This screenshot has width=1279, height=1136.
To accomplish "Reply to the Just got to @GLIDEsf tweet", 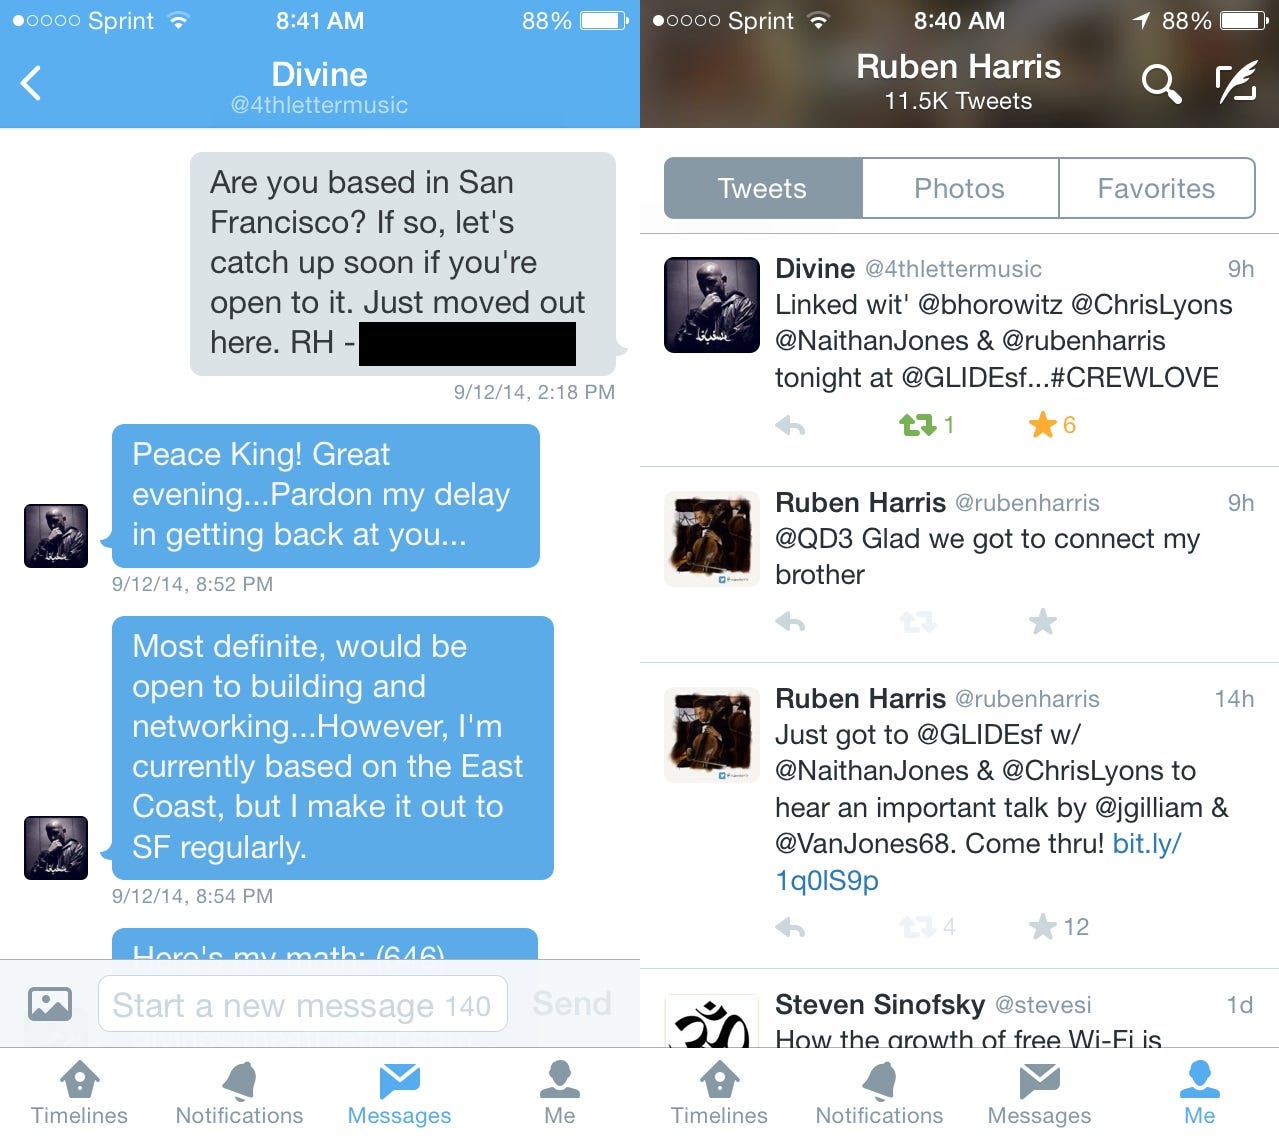I will (x=790, y=928).
